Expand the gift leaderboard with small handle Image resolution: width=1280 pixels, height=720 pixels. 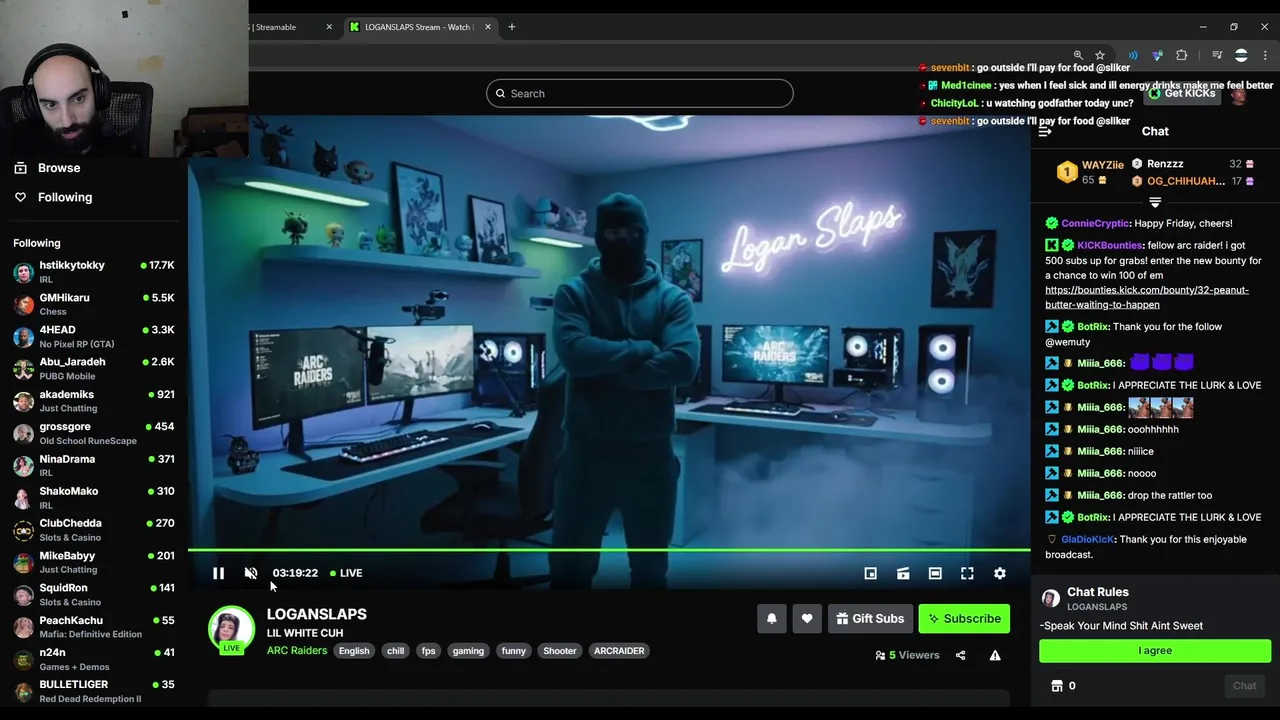[1155, 203]
